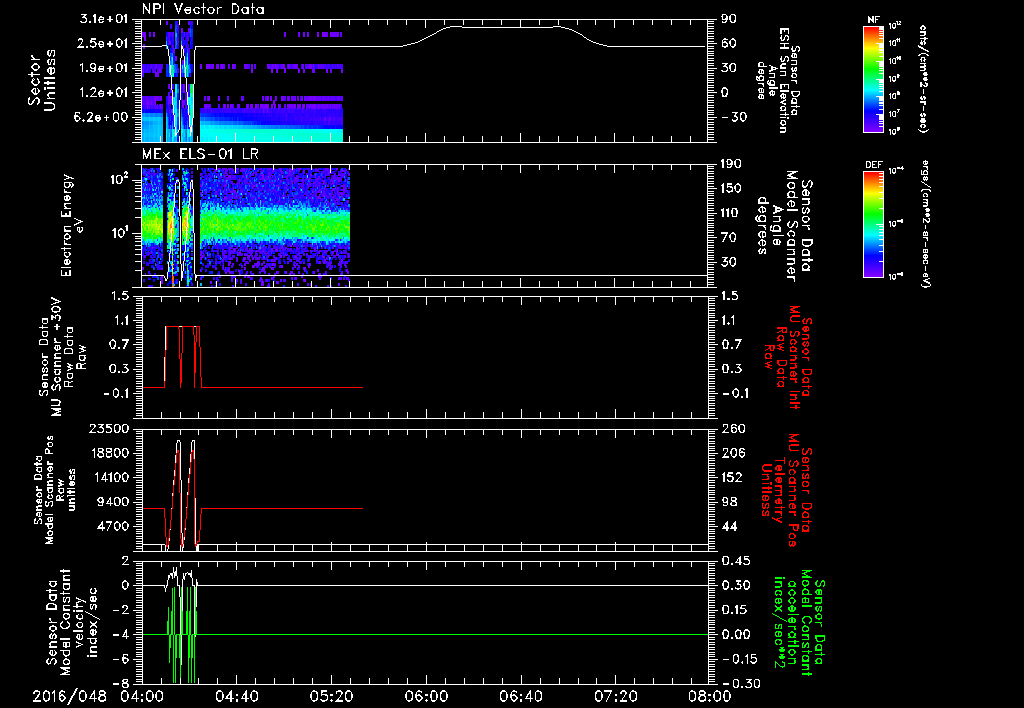
Task: Click the green acceleration spikes trace
Action: 182,634
